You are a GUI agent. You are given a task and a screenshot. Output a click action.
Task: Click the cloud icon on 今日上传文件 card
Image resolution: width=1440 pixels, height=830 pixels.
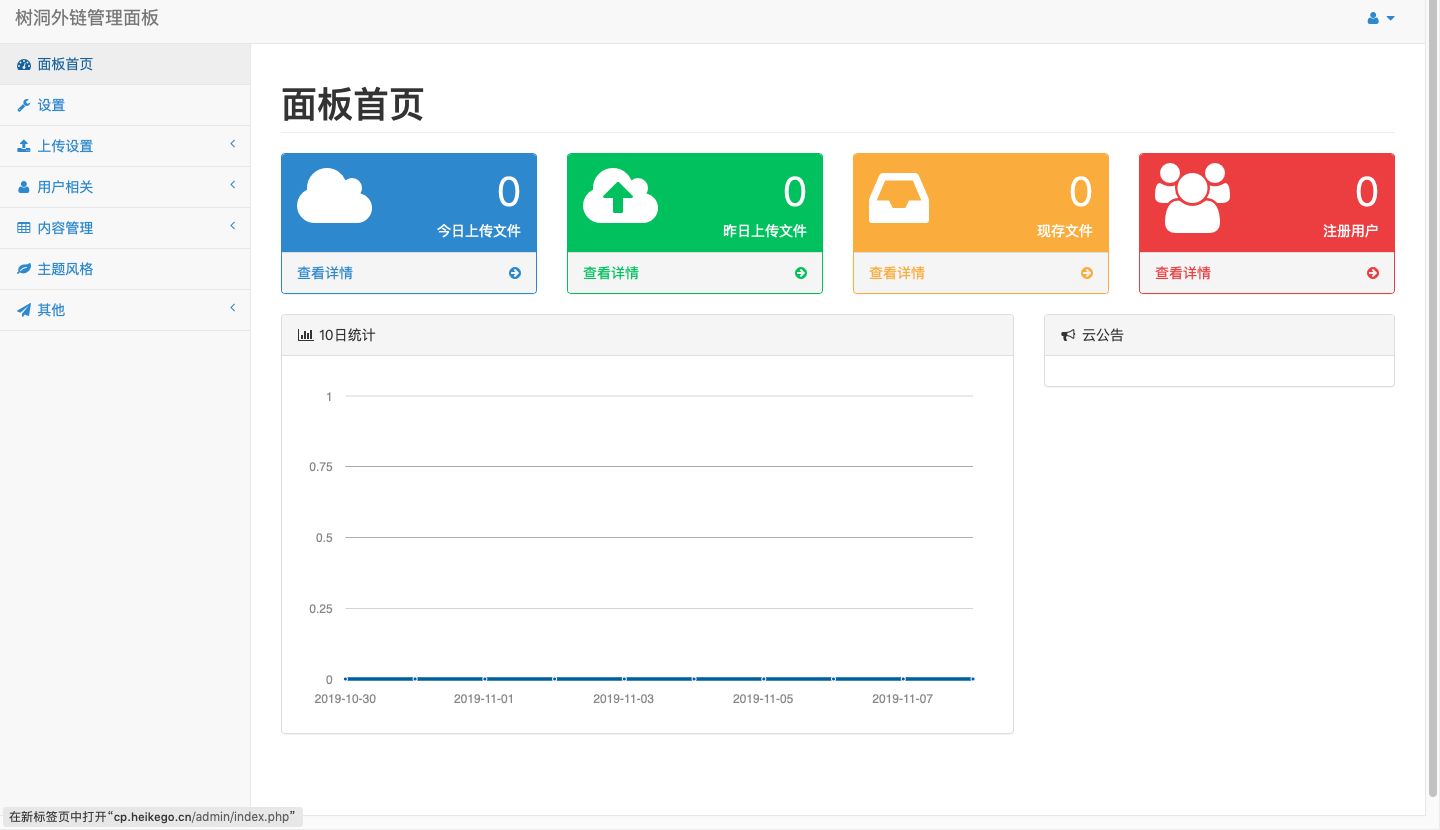[x=334, y=196]
